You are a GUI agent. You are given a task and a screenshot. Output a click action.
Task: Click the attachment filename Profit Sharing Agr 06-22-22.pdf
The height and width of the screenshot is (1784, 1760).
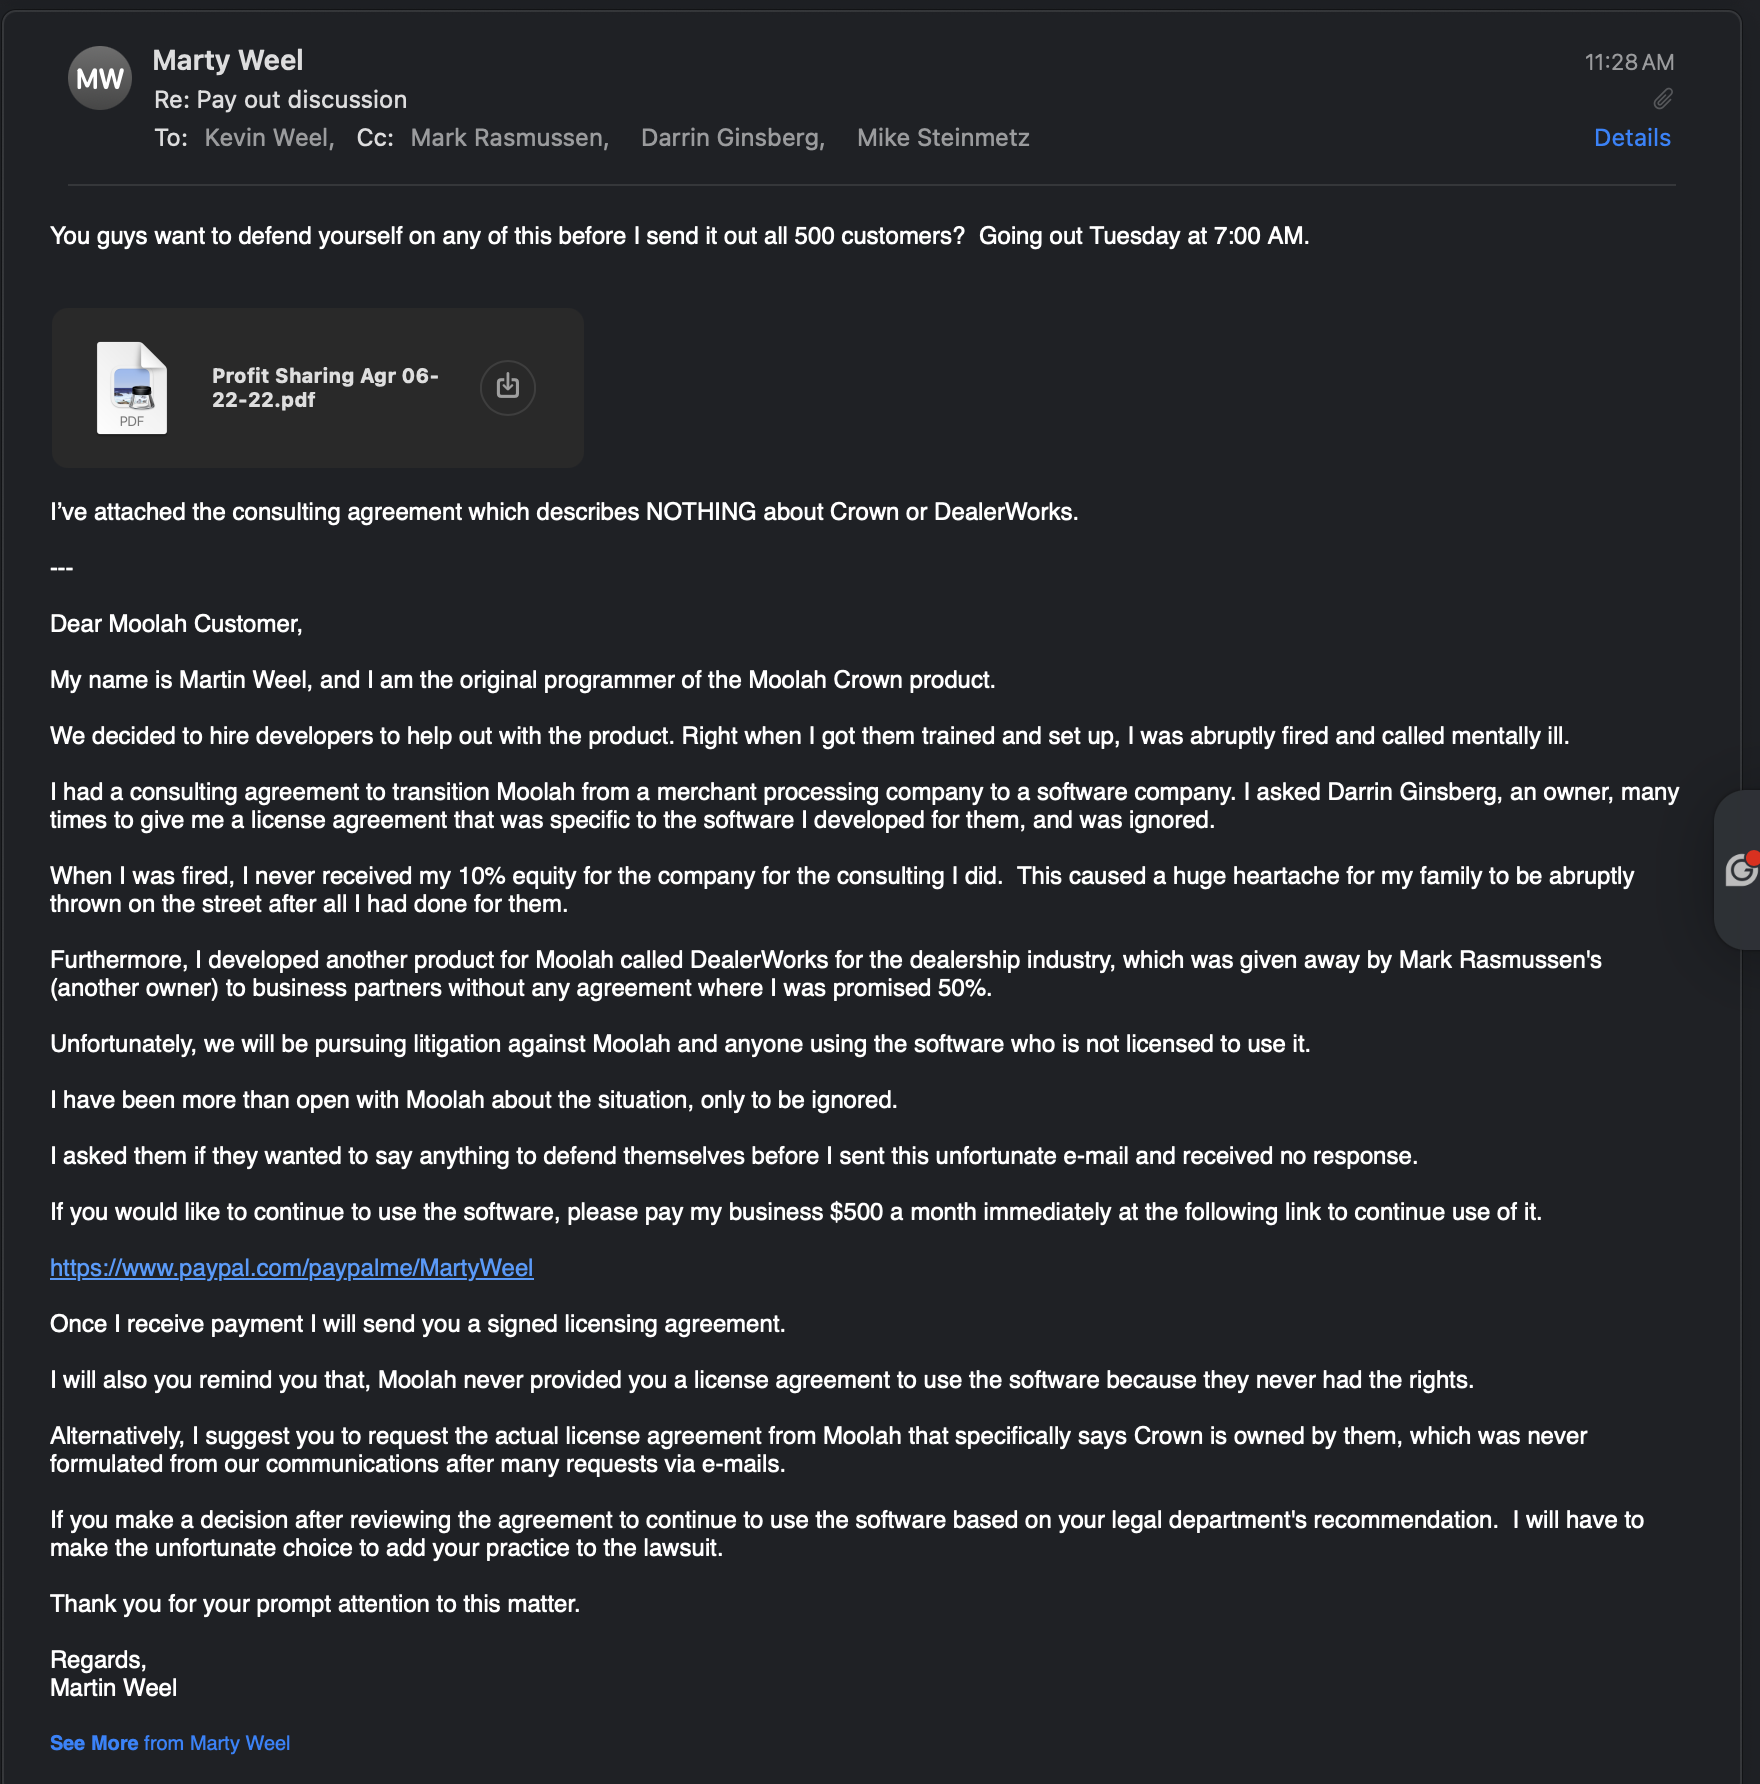pos(325,388)
